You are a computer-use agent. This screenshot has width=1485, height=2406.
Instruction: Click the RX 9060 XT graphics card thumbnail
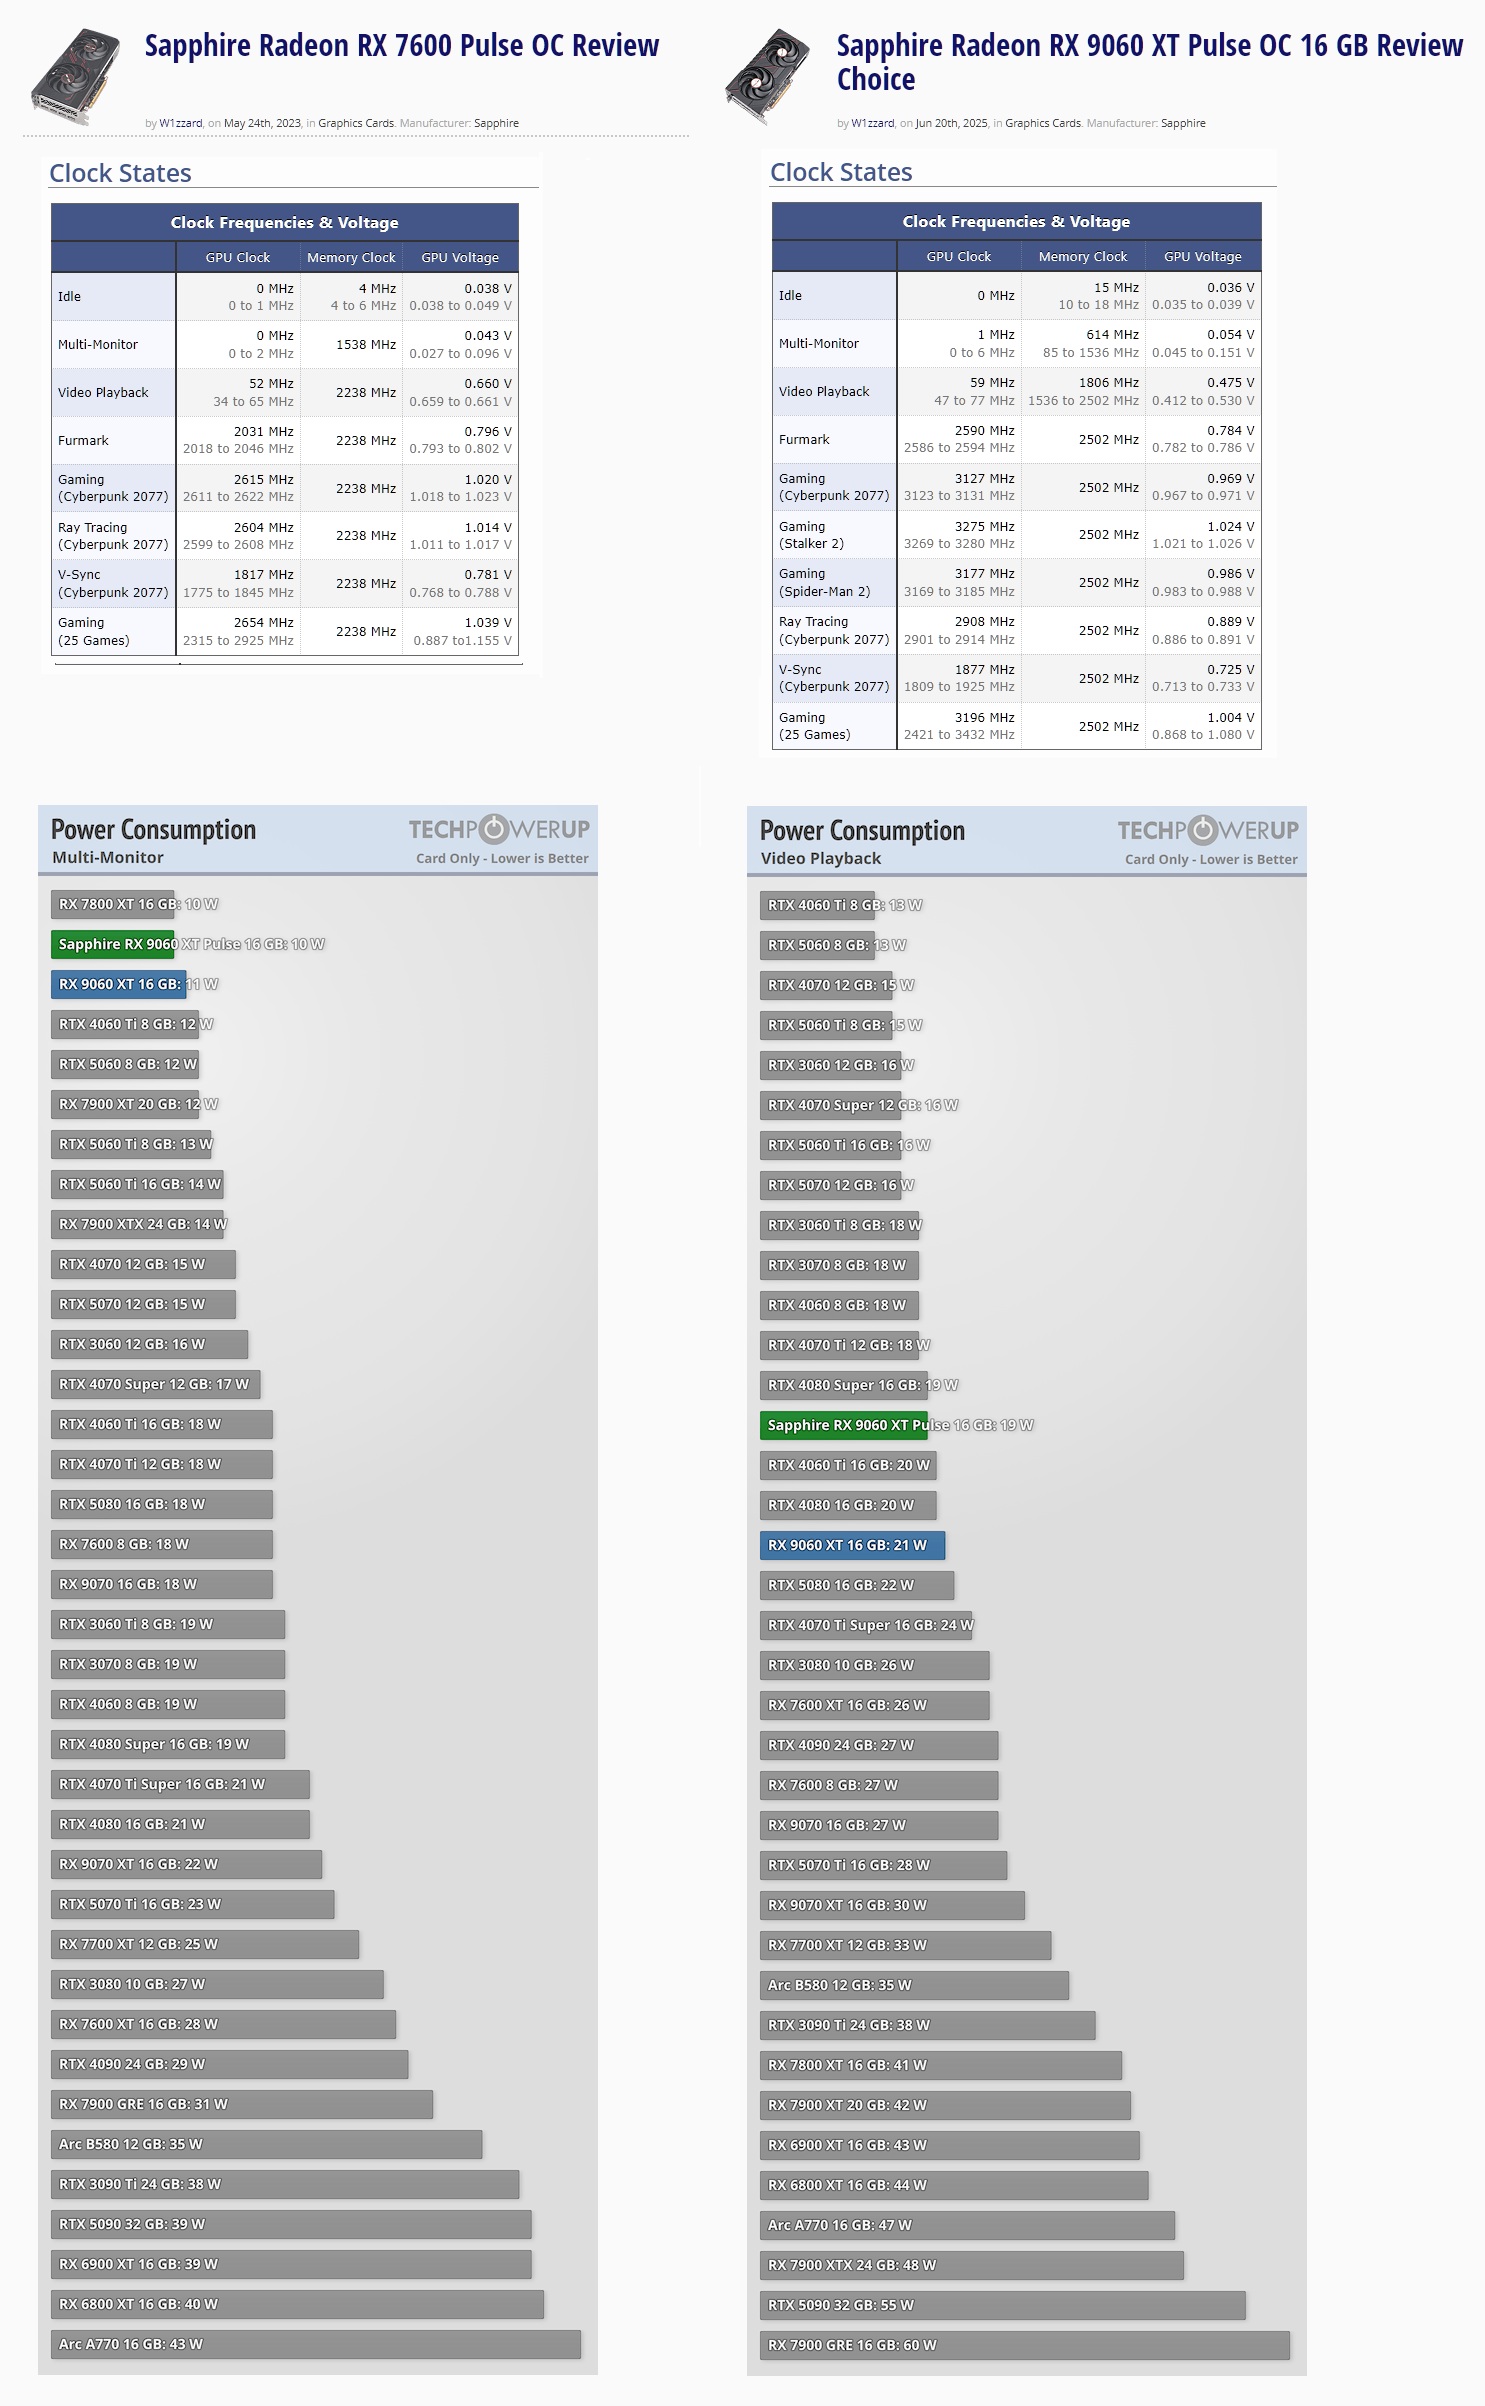[768, 77]
